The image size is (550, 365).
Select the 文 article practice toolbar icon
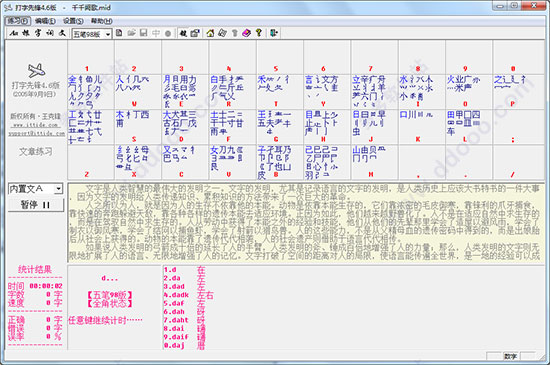[62, 33]
